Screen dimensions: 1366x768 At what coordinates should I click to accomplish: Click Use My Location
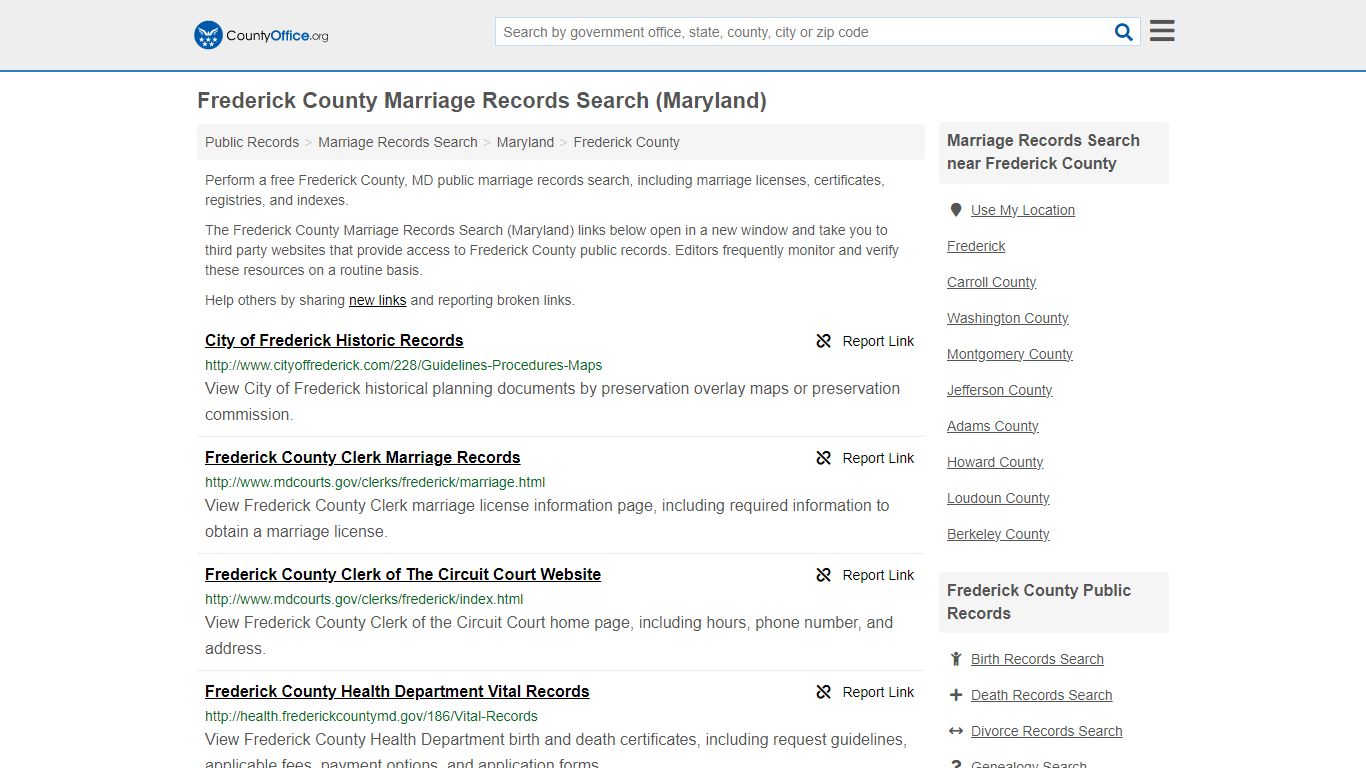tap(1023, 210)
